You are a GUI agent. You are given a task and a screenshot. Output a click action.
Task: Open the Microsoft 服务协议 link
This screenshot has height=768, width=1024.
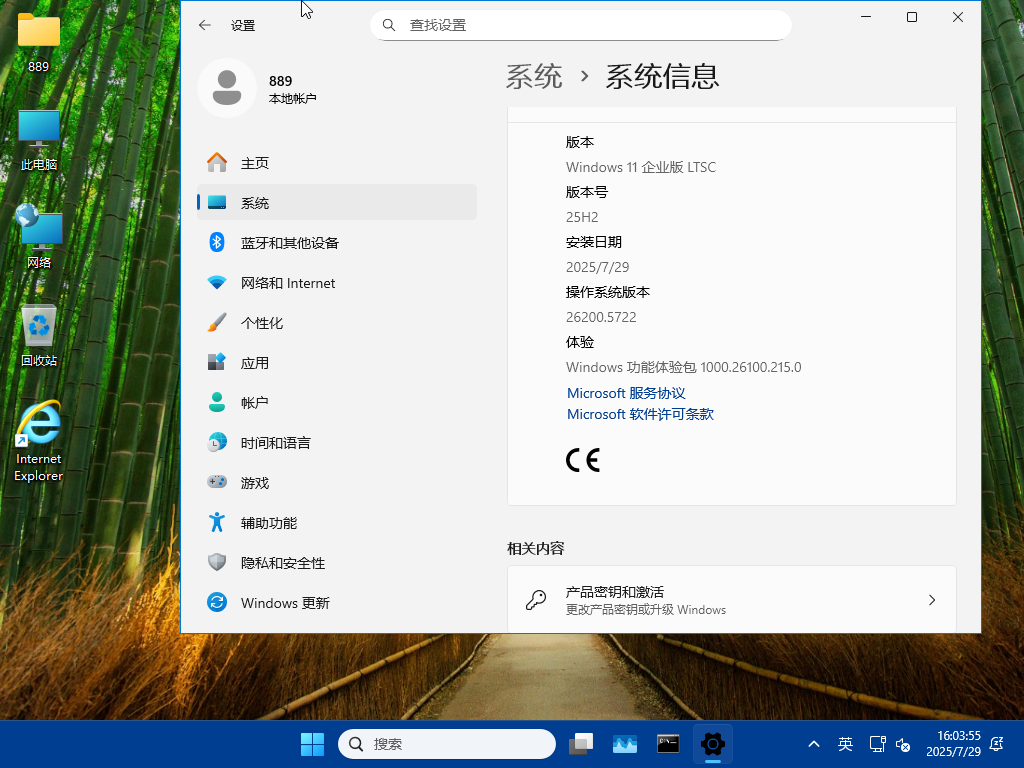(626, 393)
